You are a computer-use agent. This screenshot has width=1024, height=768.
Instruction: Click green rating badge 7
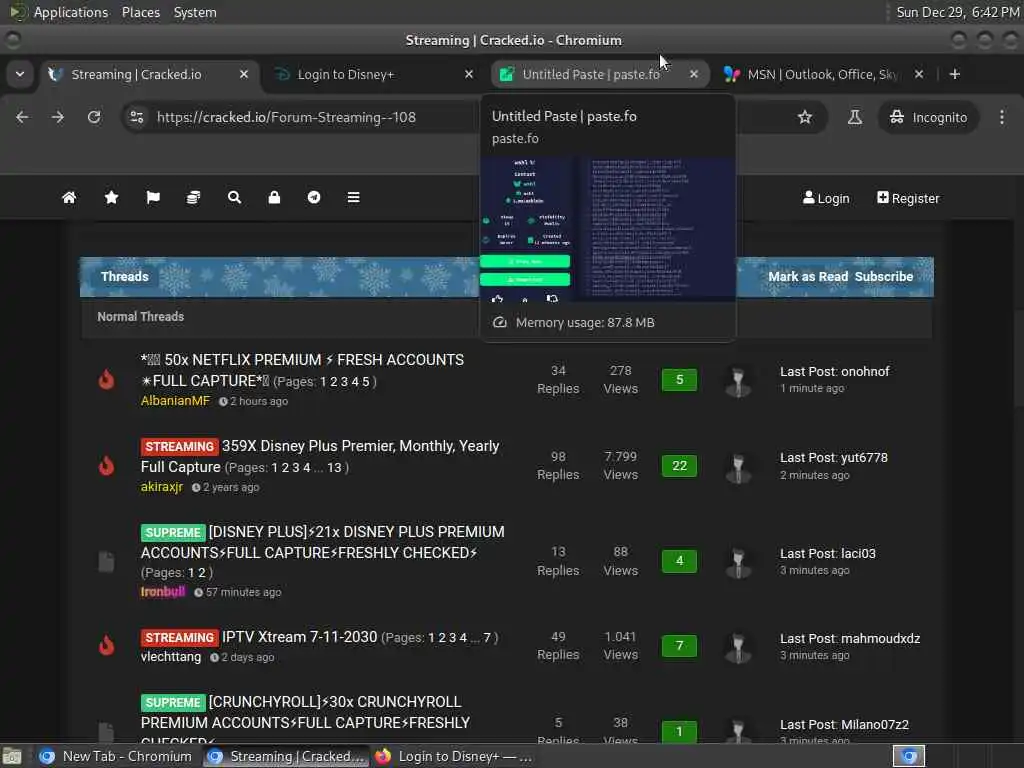[x=679, y=646]
